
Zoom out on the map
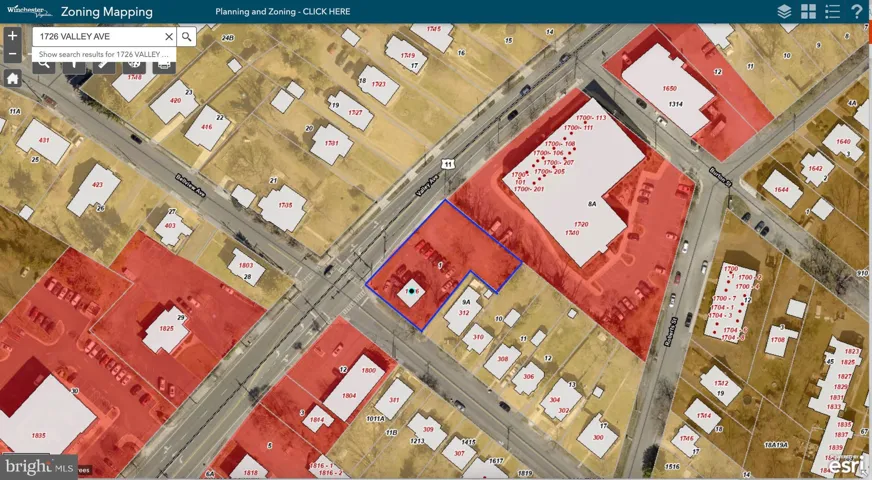(12, 53)
